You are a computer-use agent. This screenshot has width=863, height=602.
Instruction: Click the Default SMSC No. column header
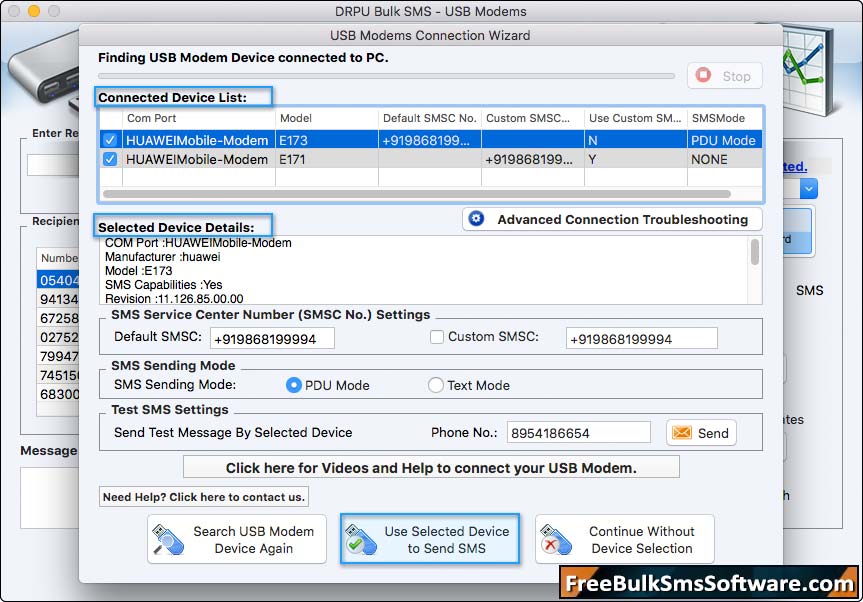coord(430,118)
